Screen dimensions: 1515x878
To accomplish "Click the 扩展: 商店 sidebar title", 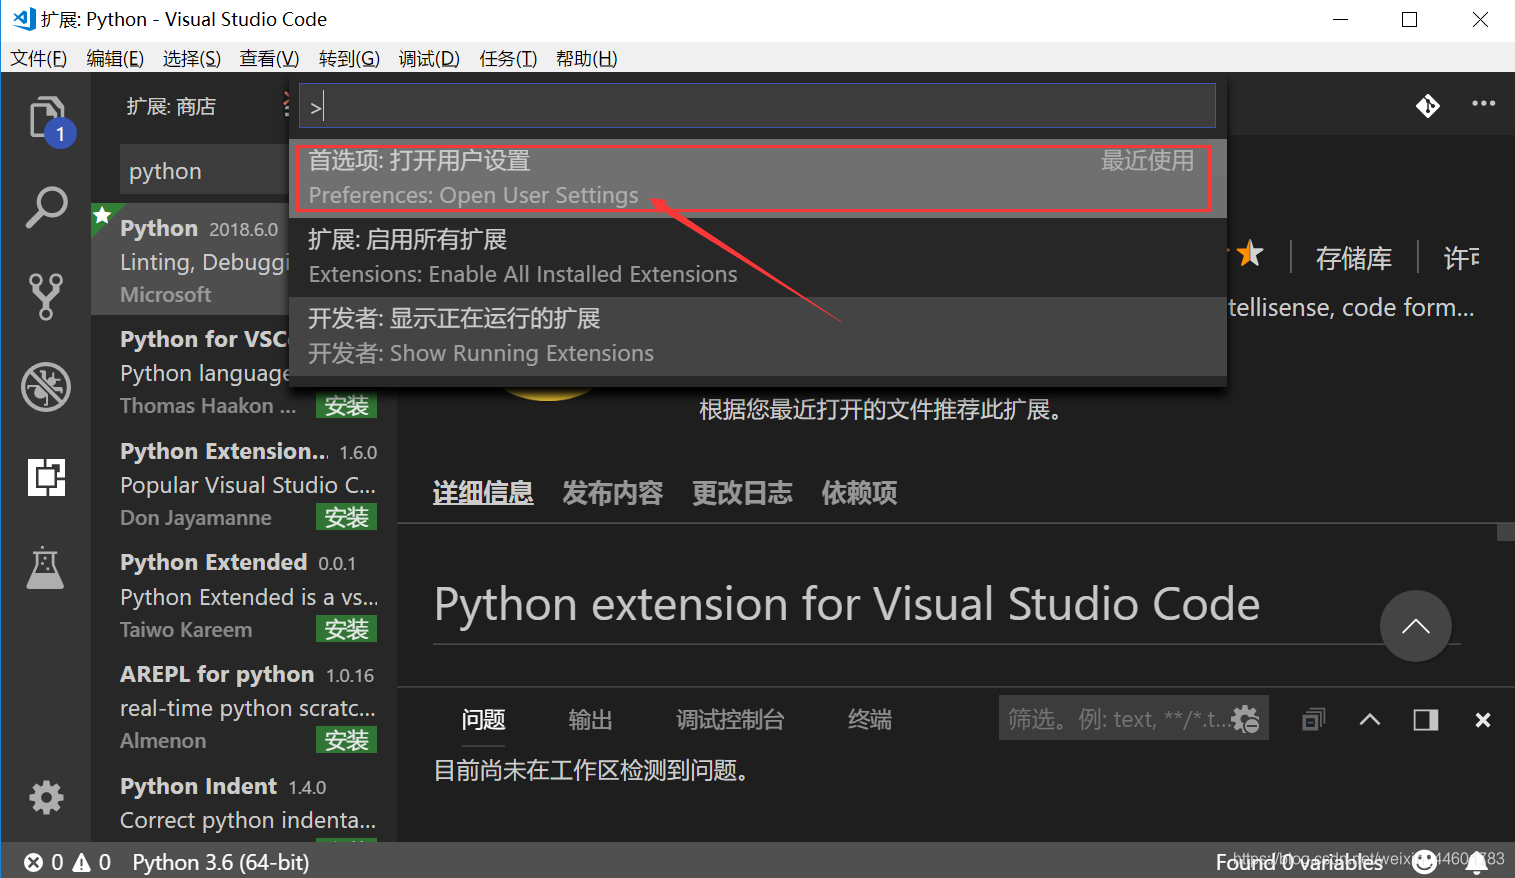I will (171, 106).
